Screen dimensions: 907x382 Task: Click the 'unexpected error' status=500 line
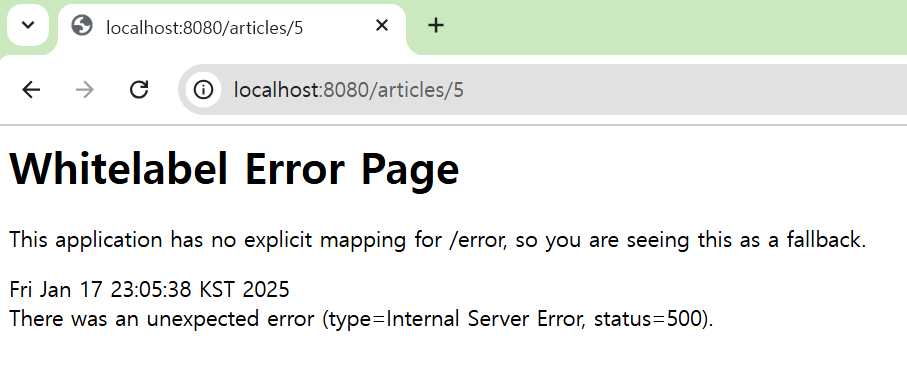(362, 319)
